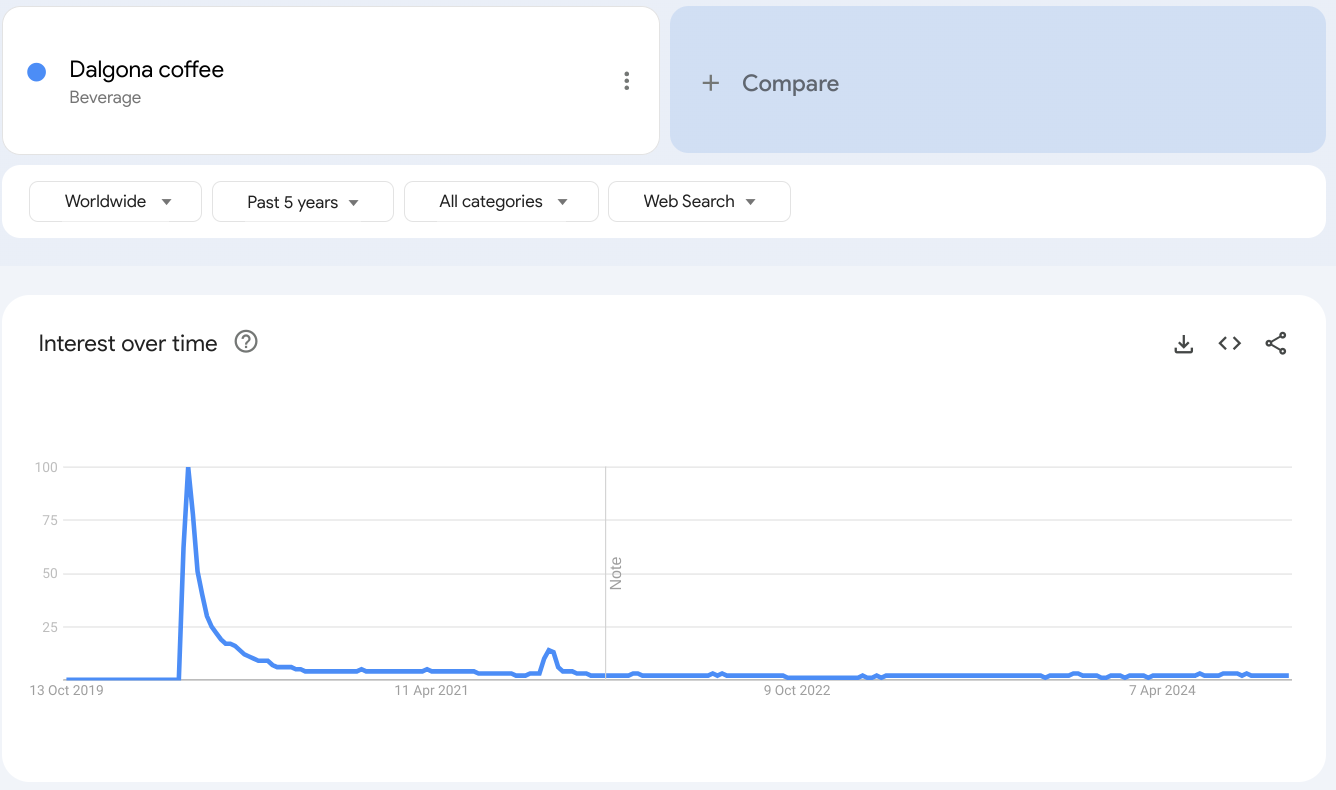1336x790 pixels.
Task: Click the plus icon beside Compare
Action: pos(711,83)
